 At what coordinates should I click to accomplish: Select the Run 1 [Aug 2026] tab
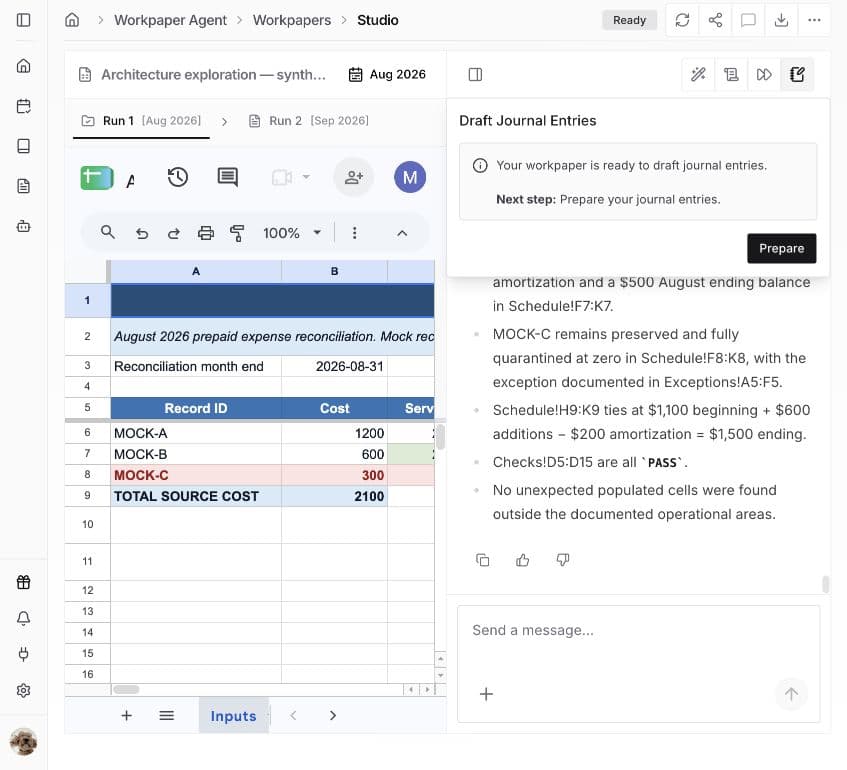click(x=141, y=120)
